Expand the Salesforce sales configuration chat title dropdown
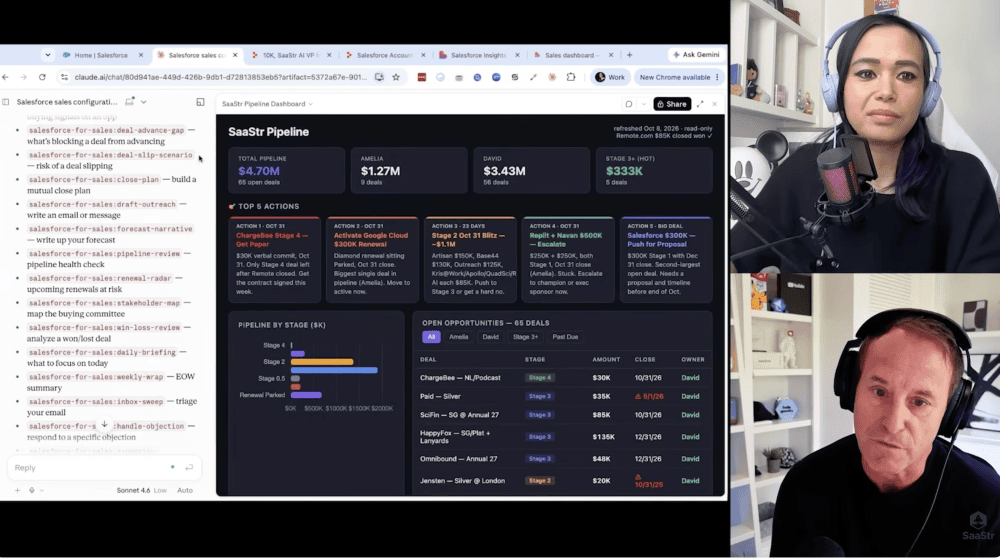The image size is (1000, 559). click(143, 102)
